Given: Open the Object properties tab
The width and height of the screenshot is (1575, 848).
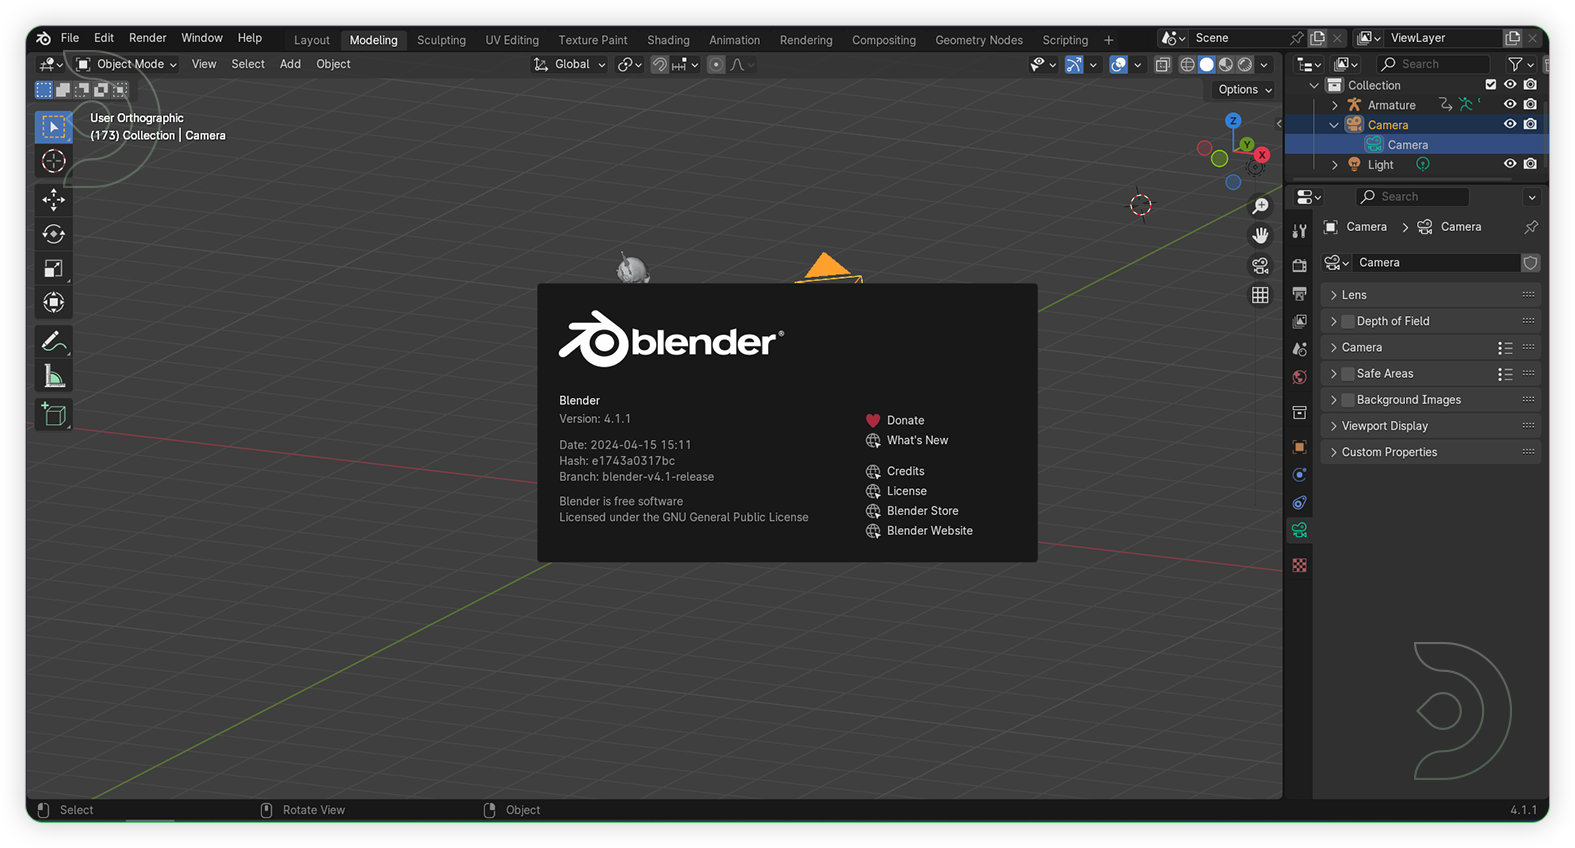Looking at the screenshot, I should (x=1299, y=447).
